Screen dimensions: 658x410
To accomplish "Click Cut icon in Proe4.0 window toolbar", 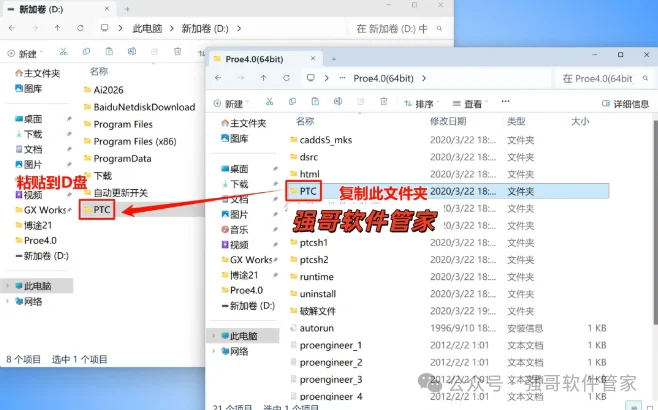I will [x=269, y=102].
